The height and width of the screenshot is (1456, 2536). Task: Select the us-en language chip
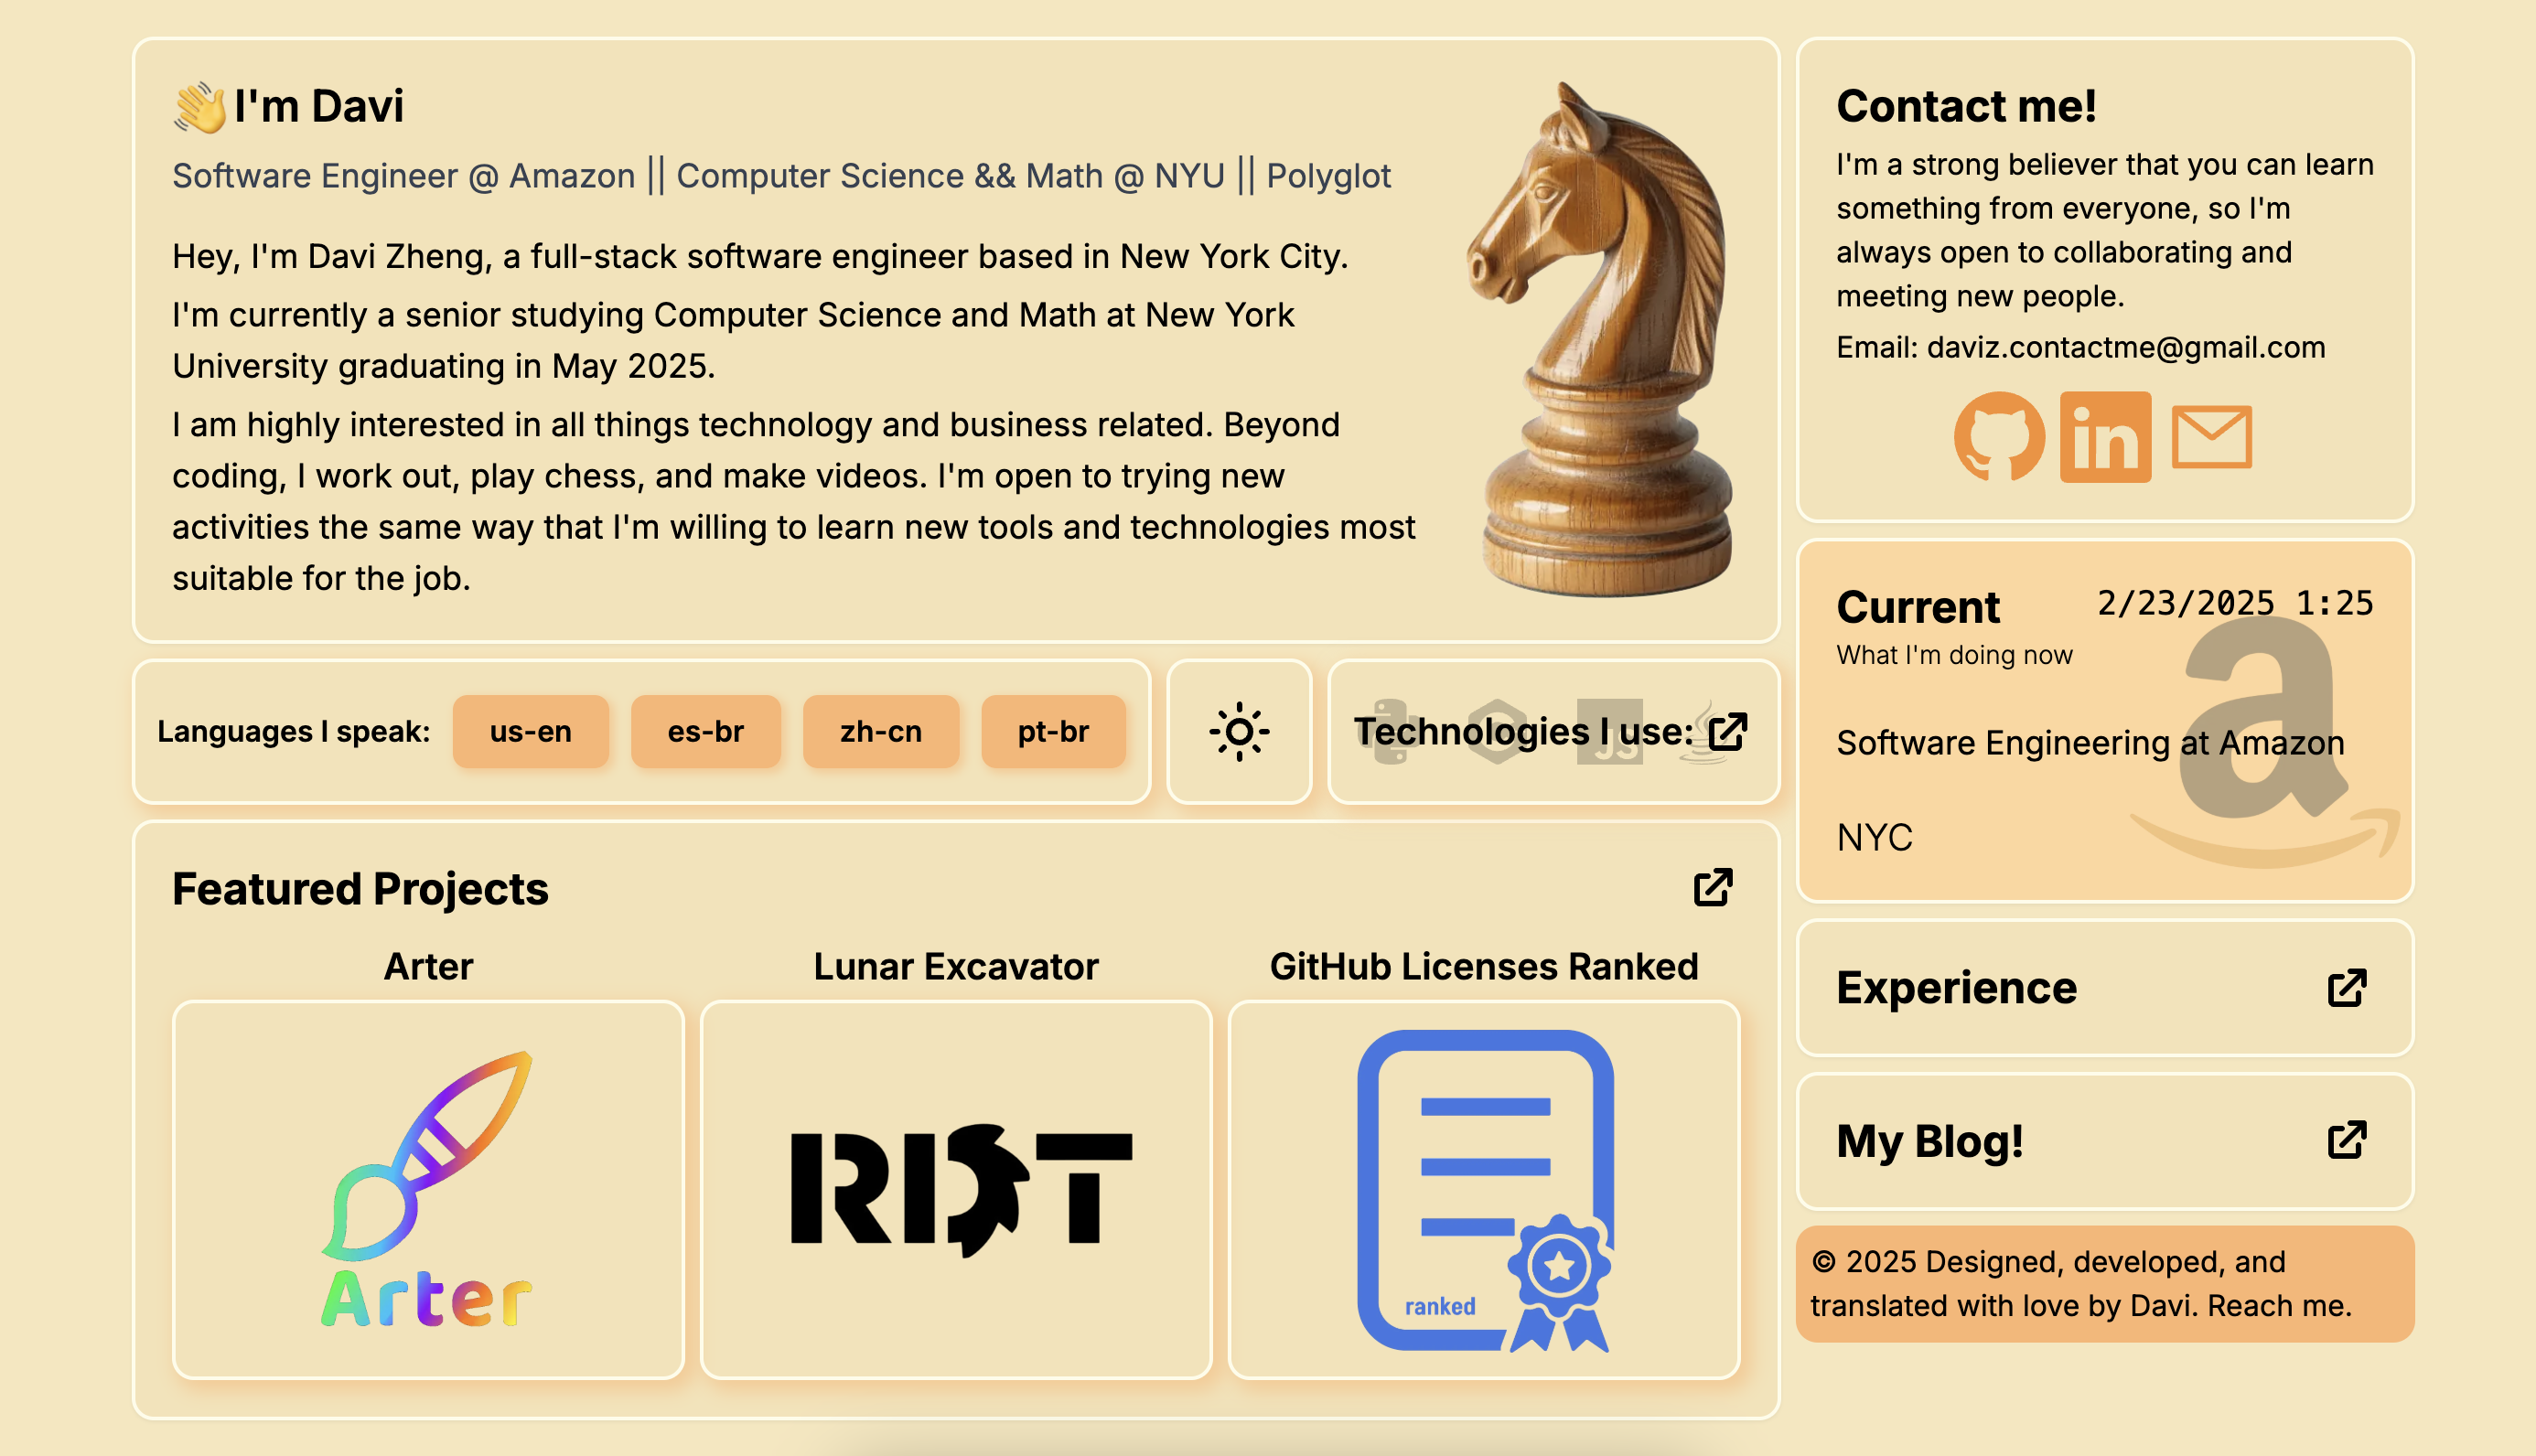coord(530,732)
